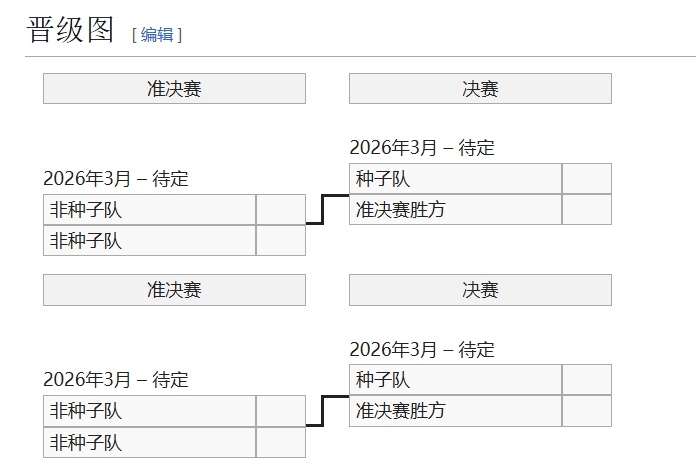Select the 准决赛胜方 cell in the first bracket

click(455, 210)
